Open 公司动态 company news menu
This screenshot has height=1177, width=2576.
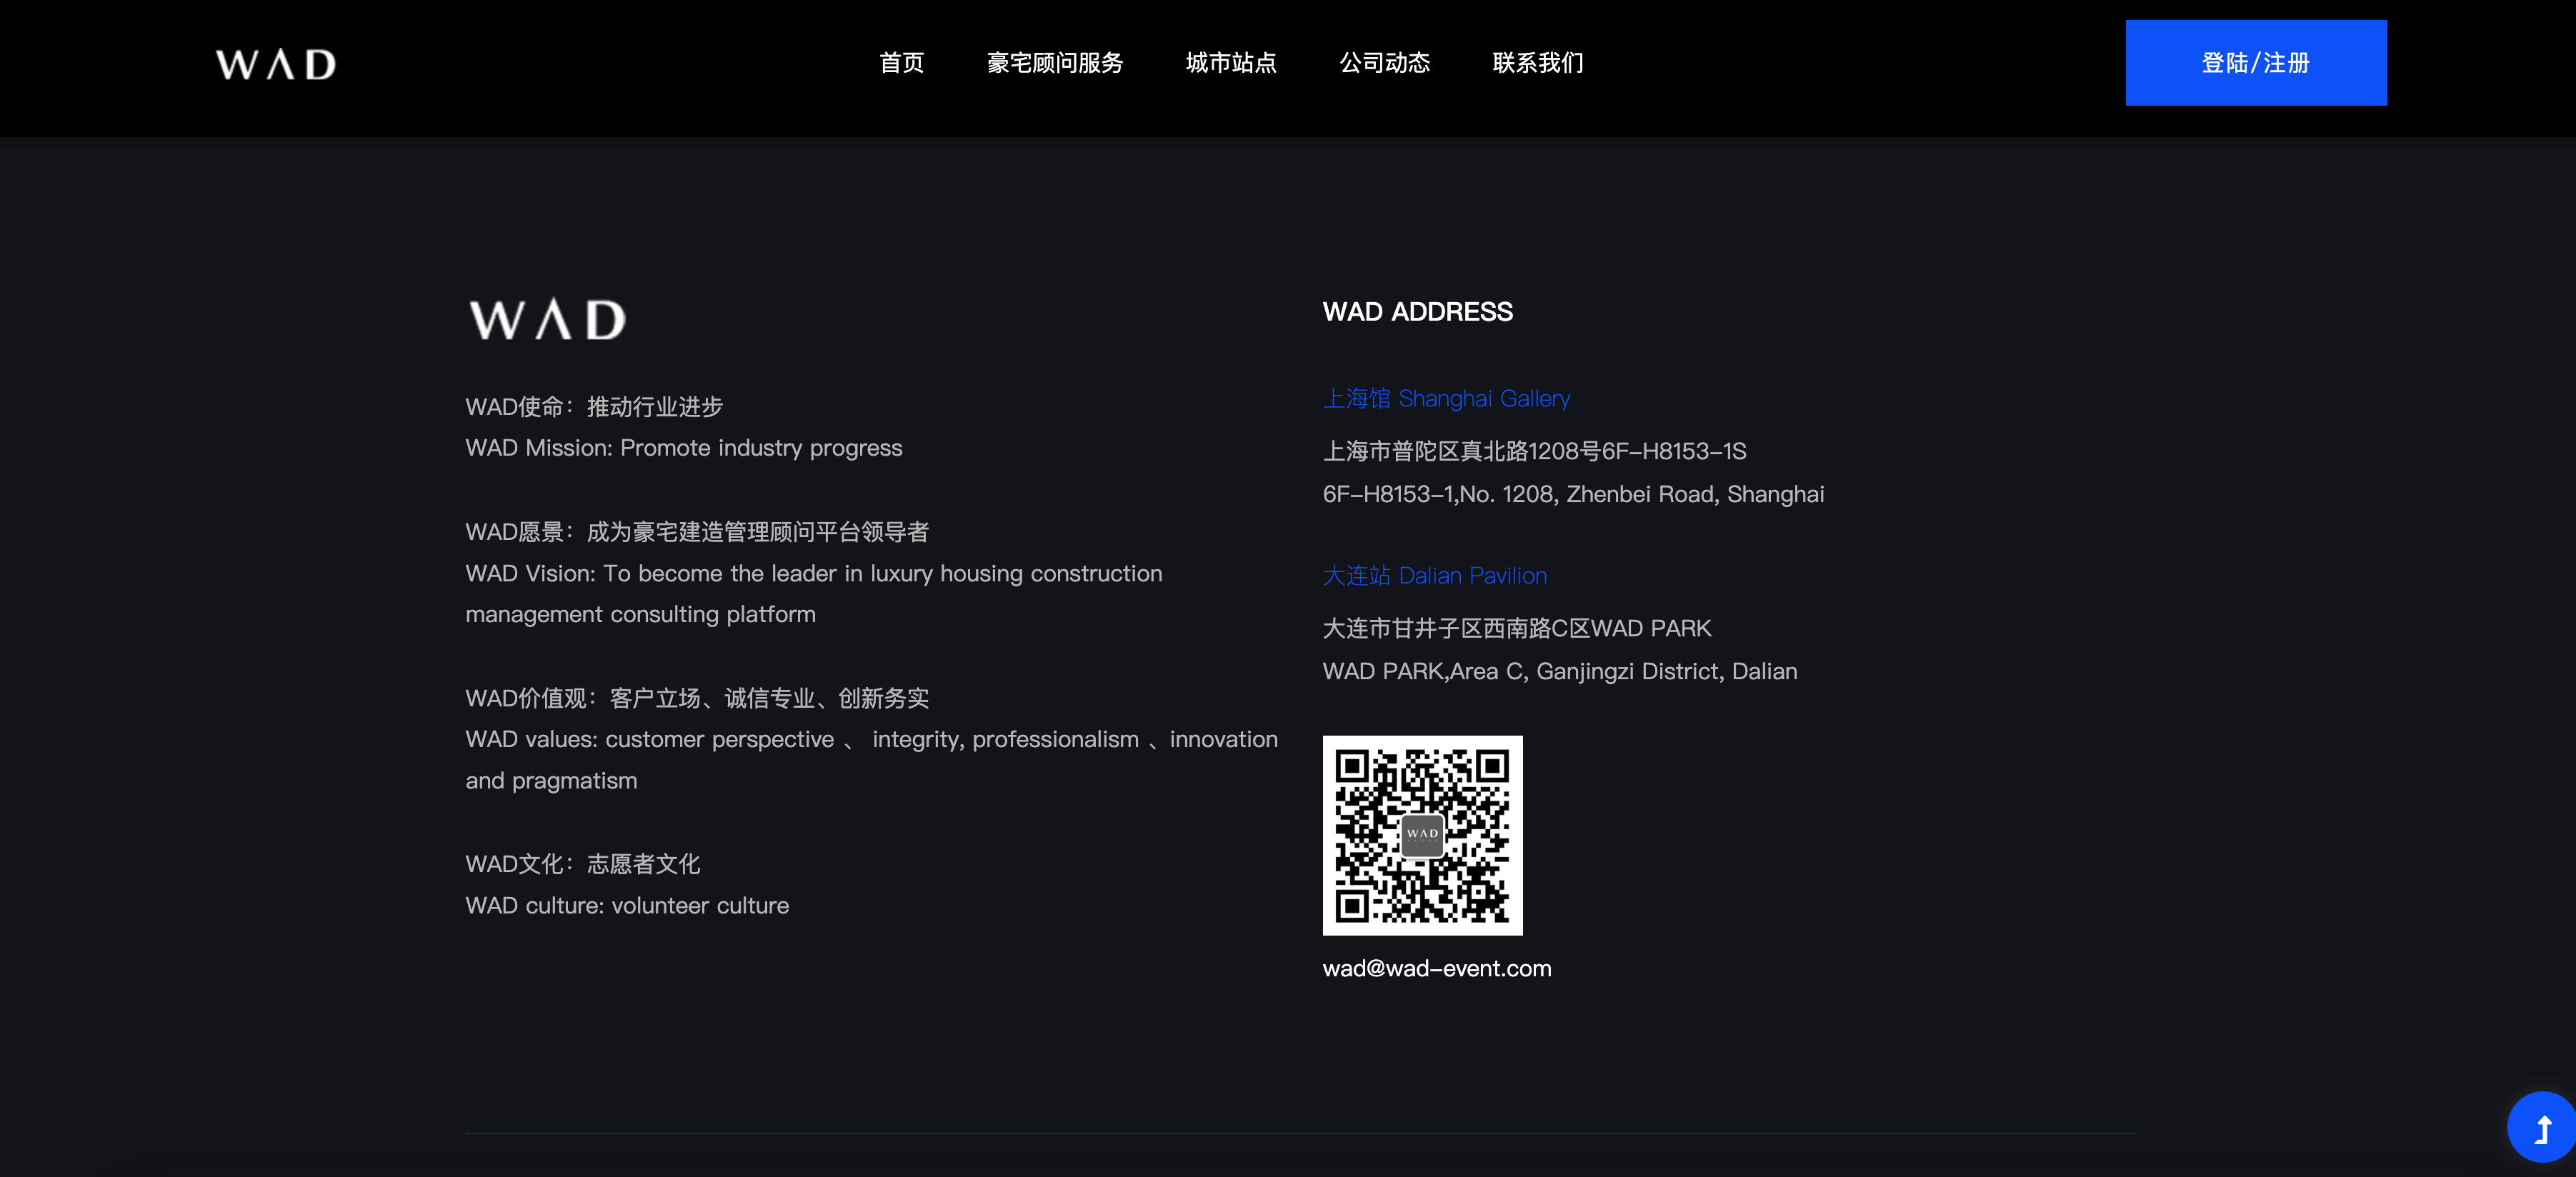[1384, 63]
